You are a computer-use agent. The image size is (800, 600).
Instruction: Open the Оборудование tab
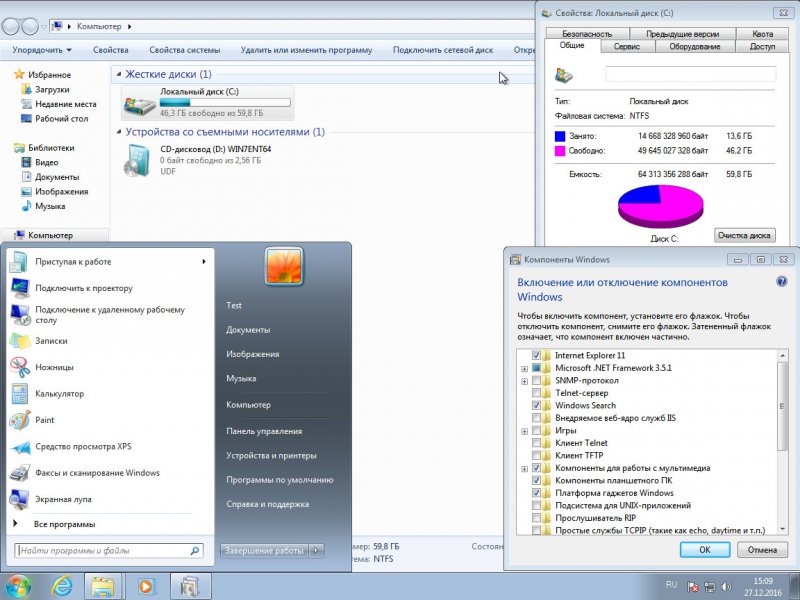[x=694, y=46]
